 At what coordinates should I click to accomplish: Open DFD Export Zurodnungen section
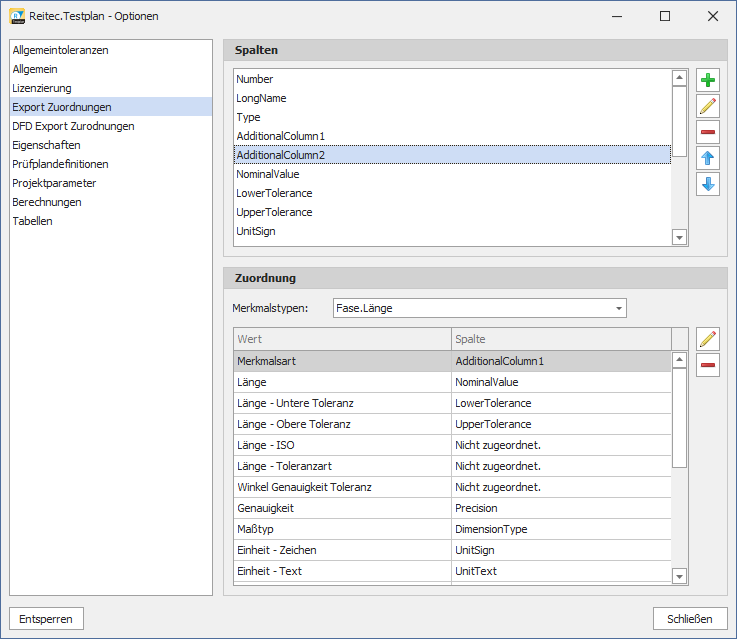[x=73, y=126]
